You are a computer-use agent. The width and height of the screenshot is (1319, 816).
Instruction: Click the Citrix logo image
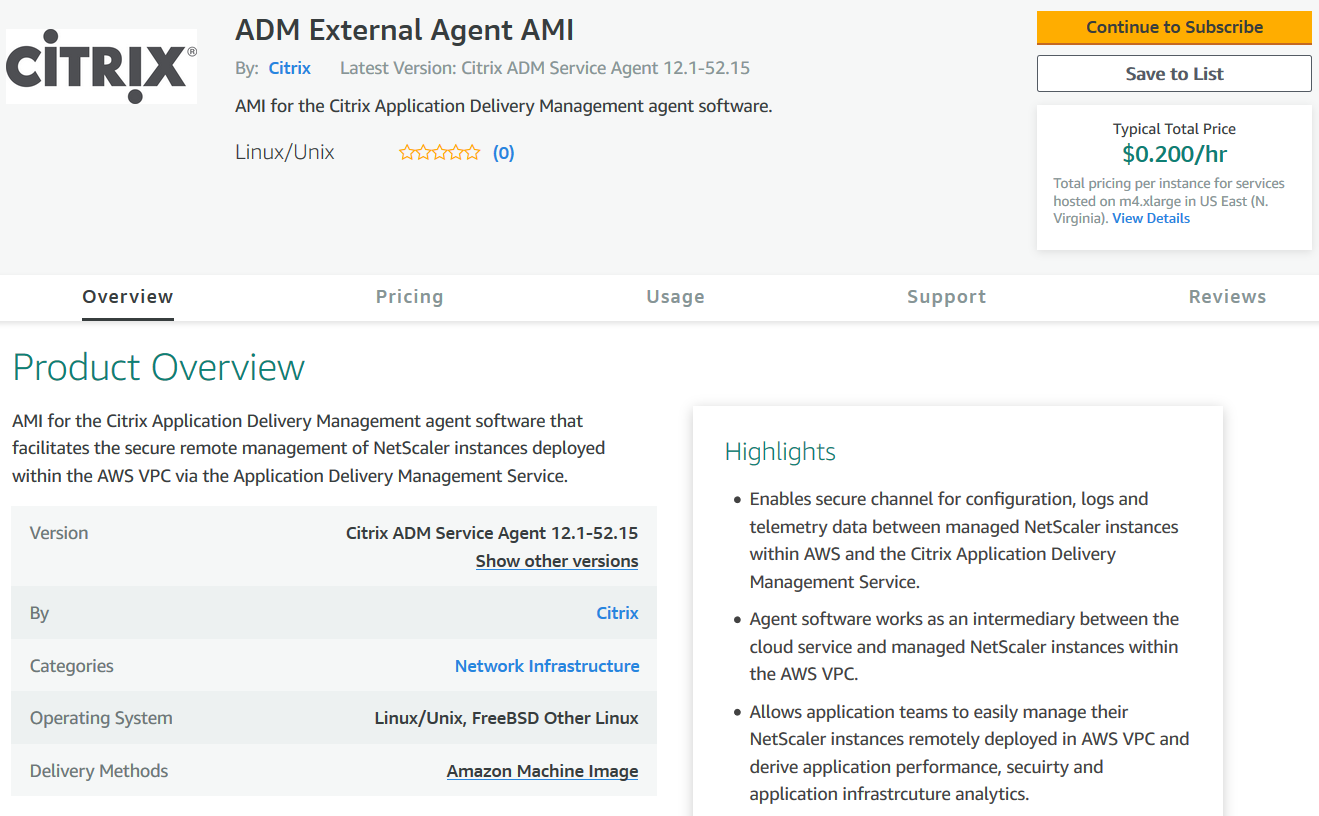tap(101, 66)
